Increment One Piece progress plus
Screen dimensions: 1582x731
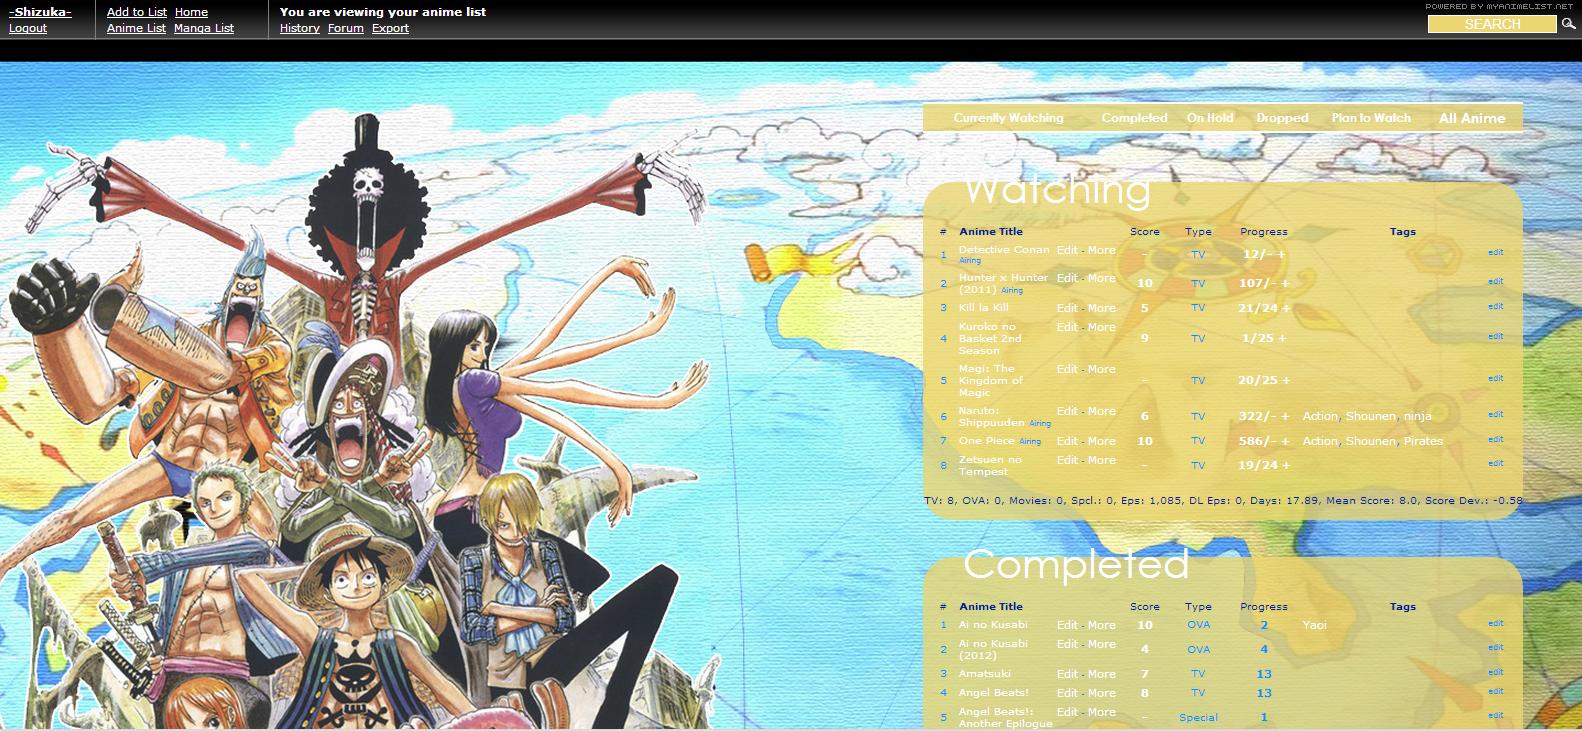(x=1285, y=441)
